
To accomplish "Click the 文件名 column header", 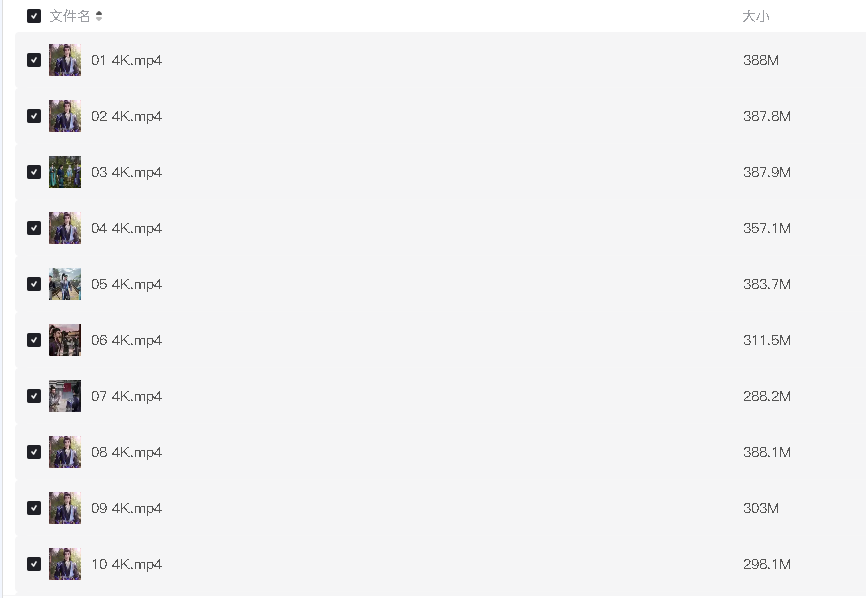I will click(70, 16).
